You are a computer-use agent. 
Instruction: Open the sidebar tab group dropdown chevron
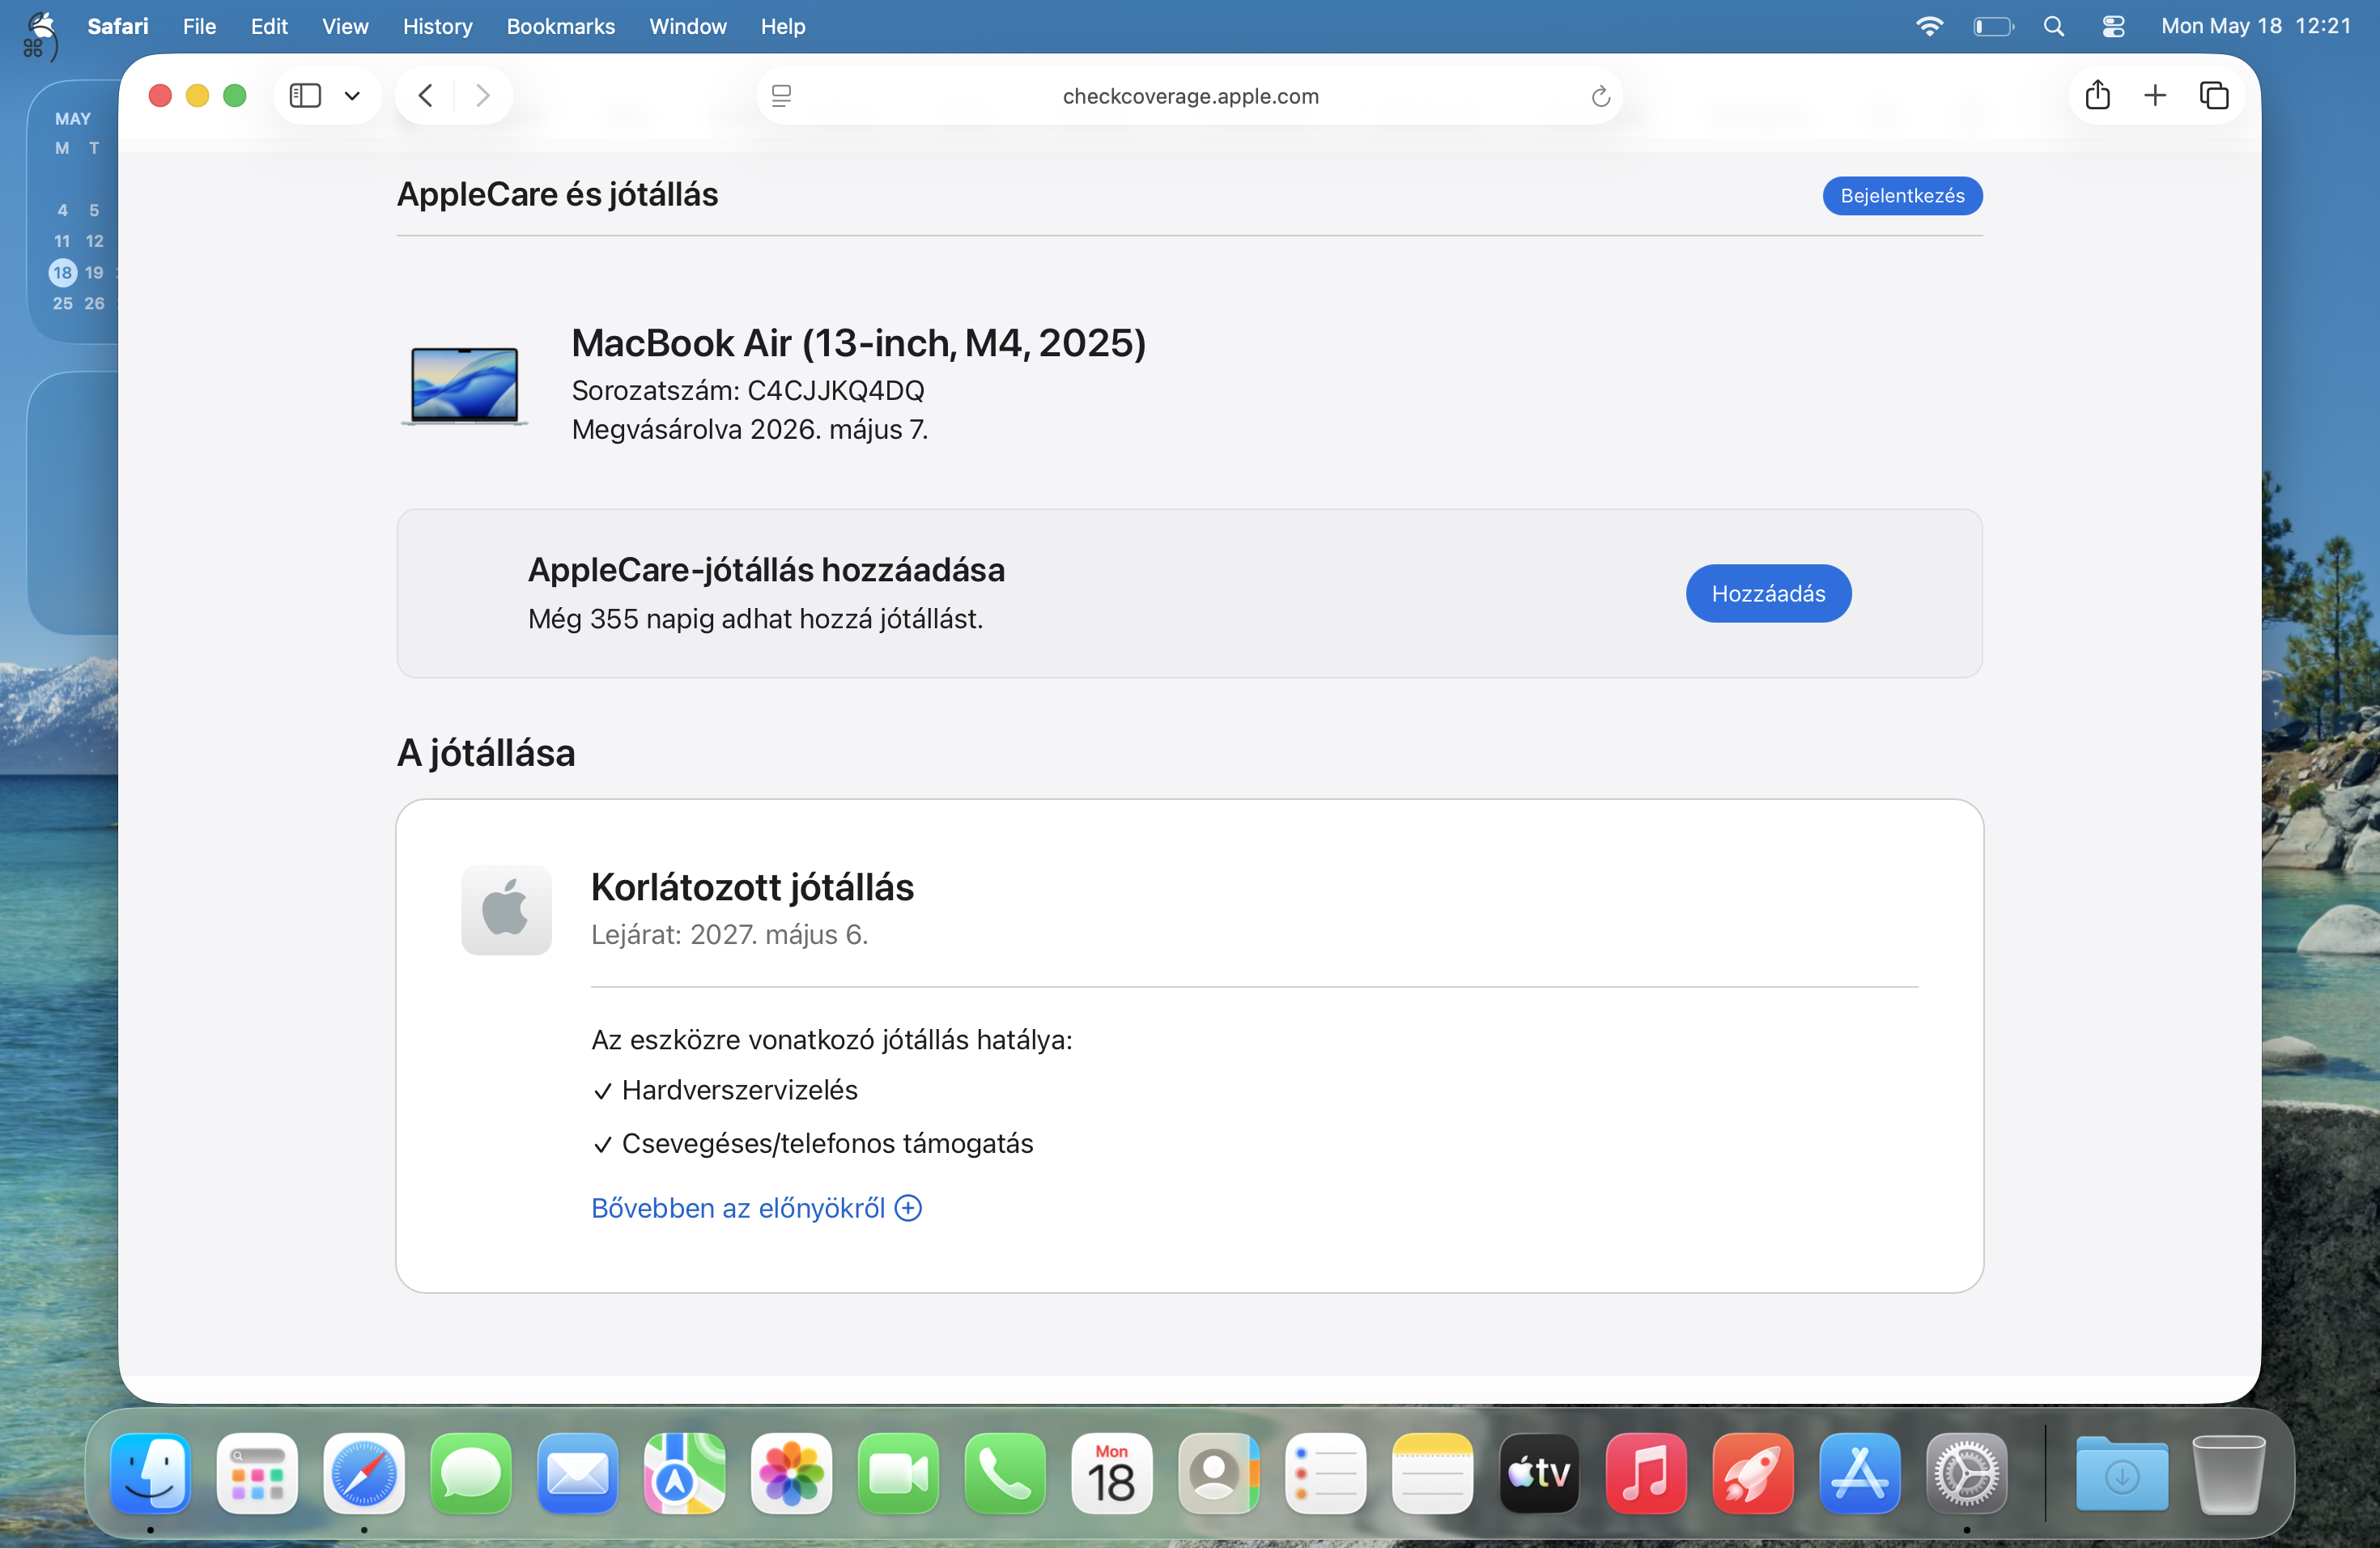click(352, 96)
